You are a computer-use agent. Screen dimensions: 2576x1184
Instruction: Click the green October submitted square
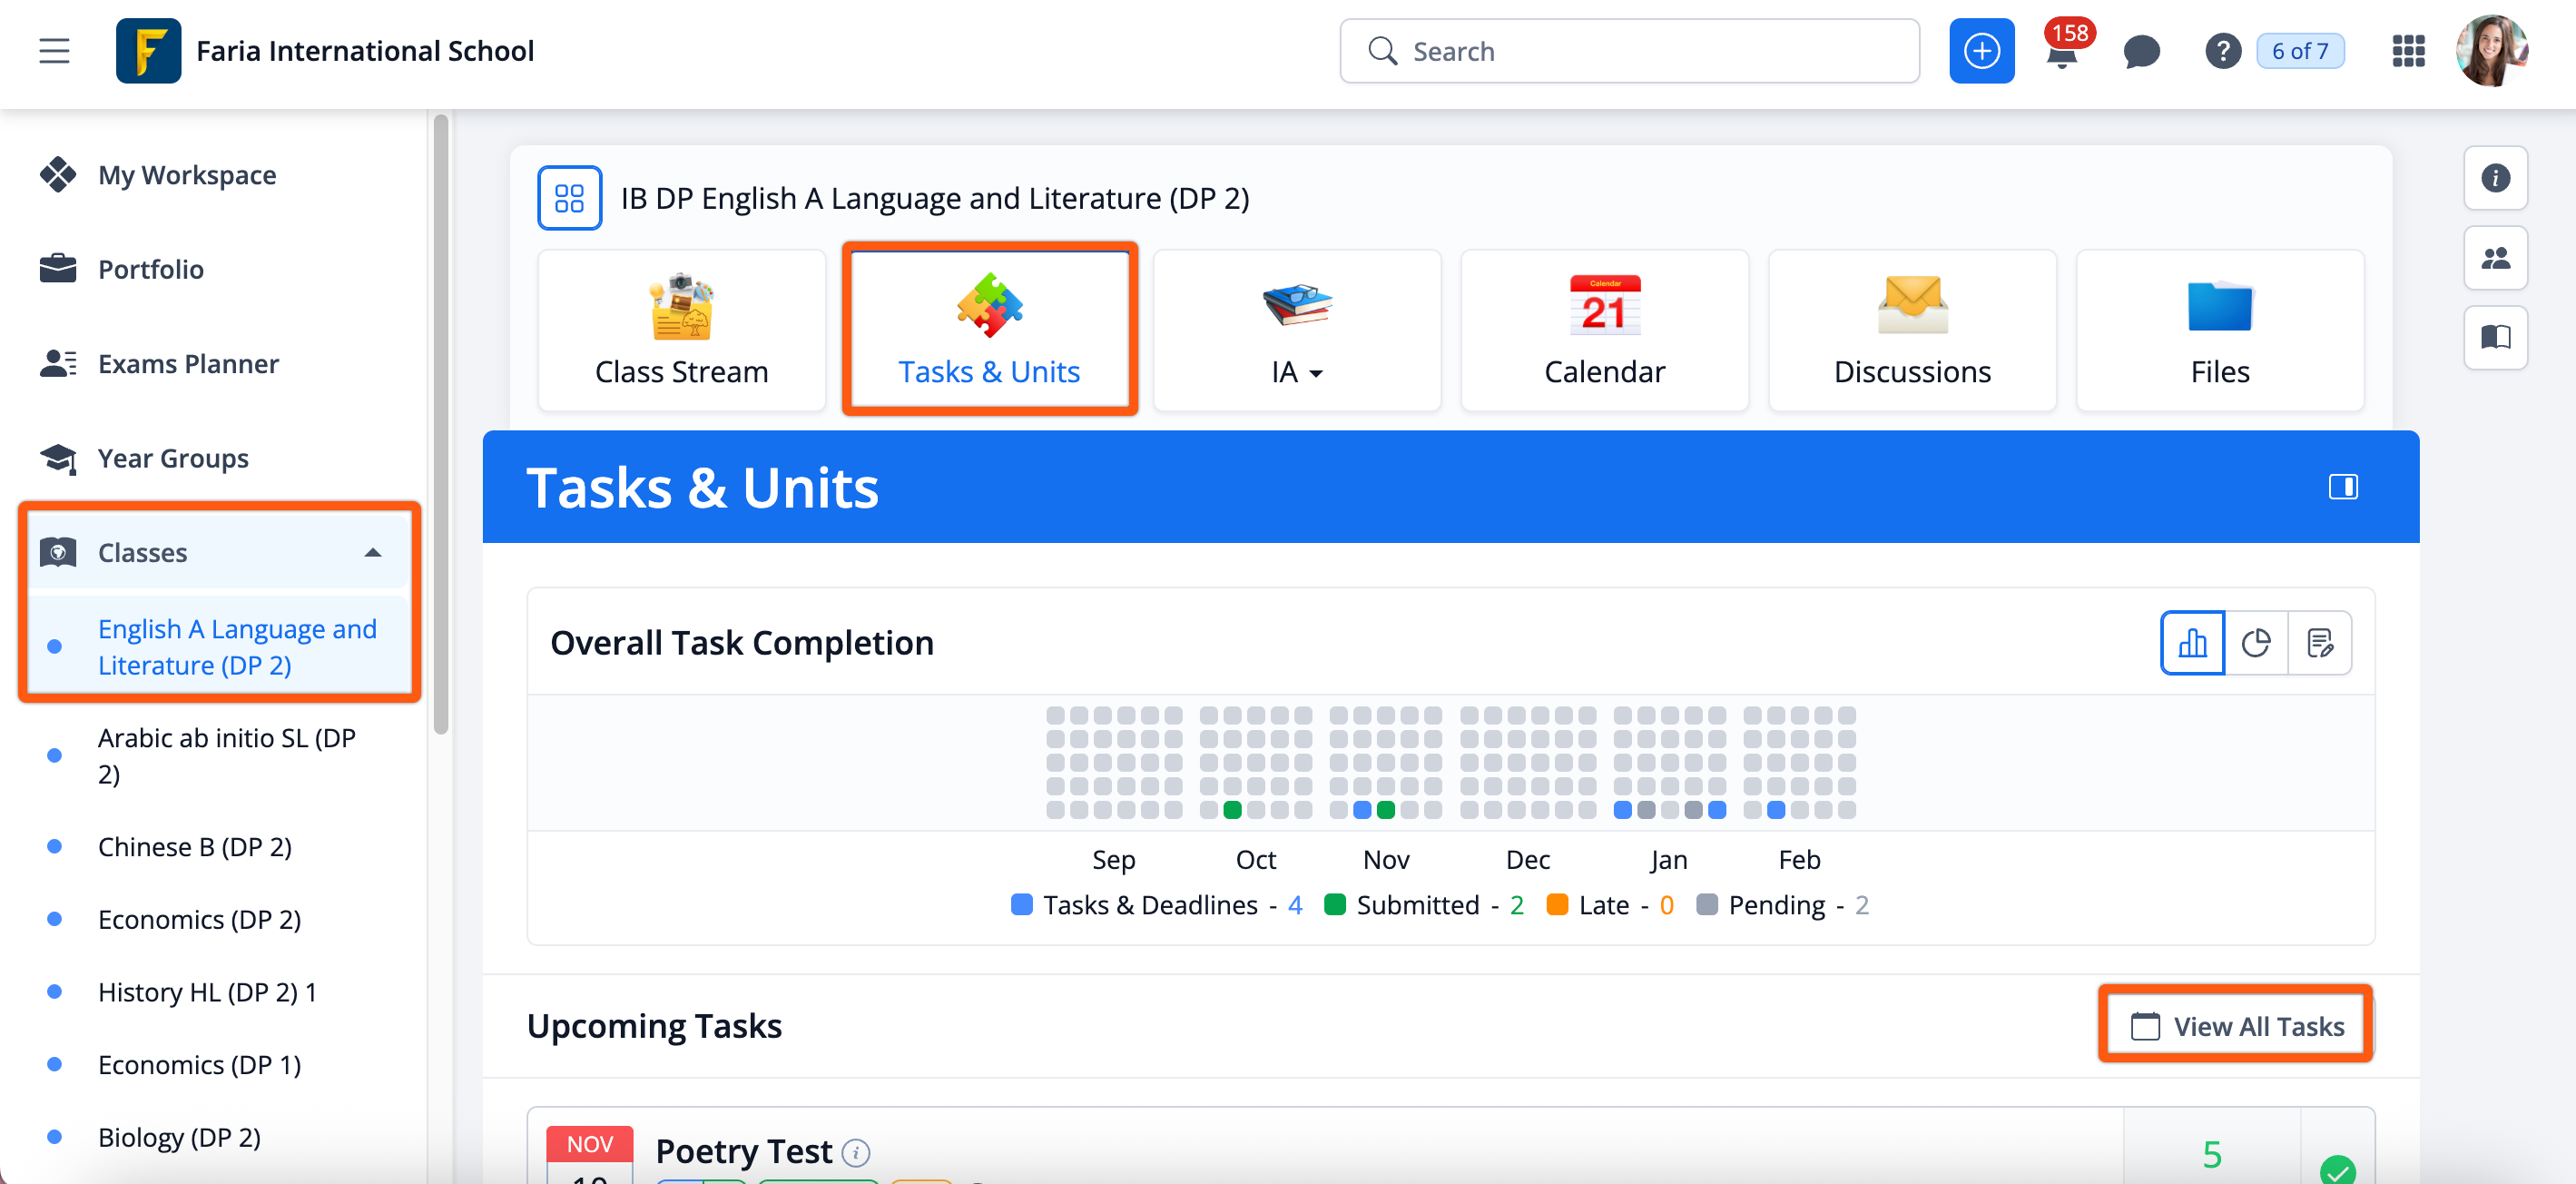1232,810
